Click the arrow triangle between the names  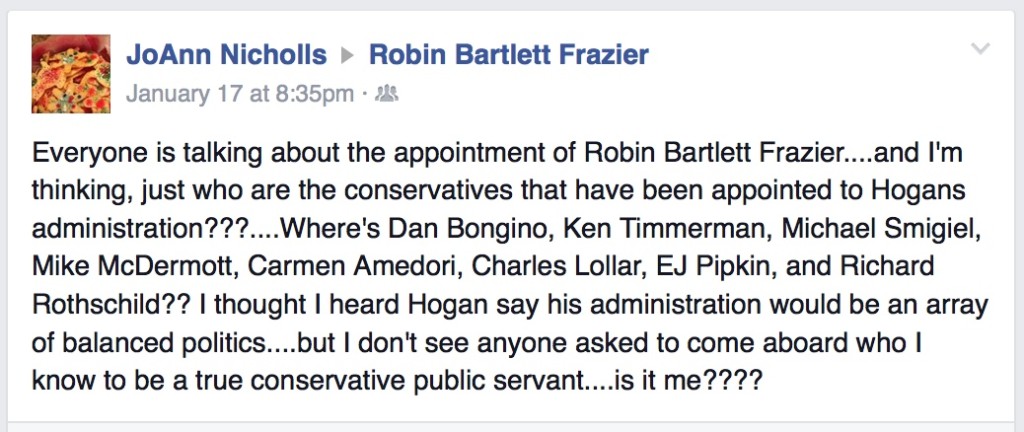[x=347, y=56]
